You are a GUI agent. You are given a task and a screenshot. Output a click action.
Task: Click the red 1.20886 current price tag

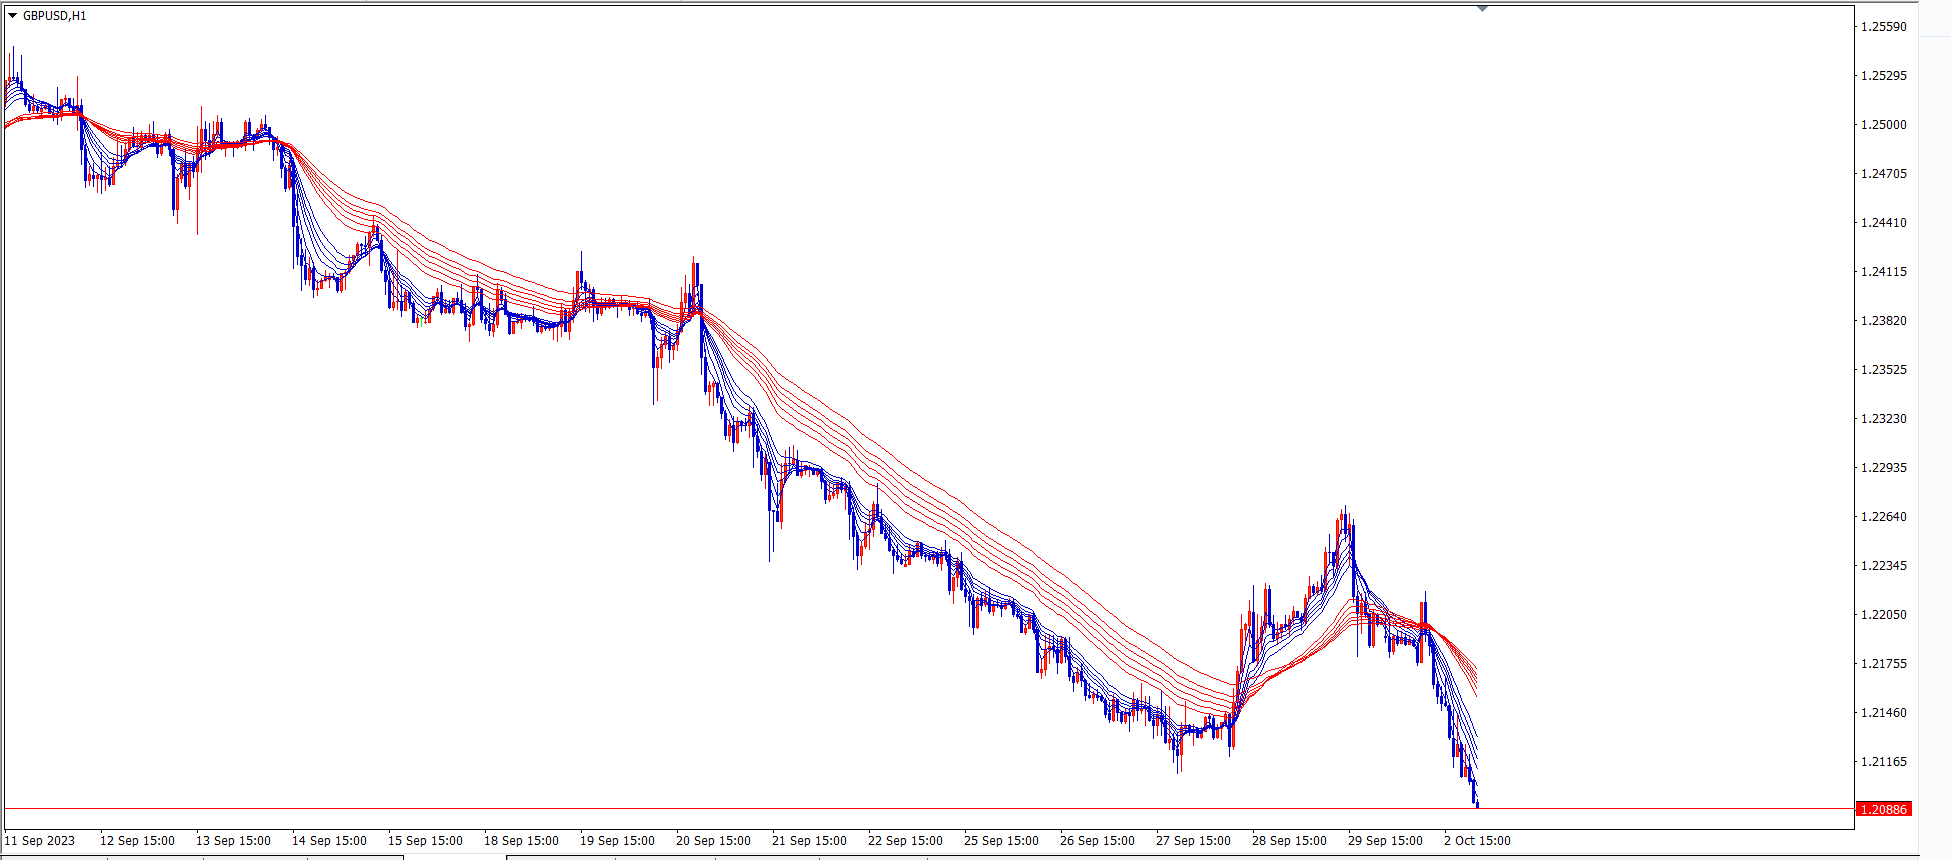point(1883,809)
